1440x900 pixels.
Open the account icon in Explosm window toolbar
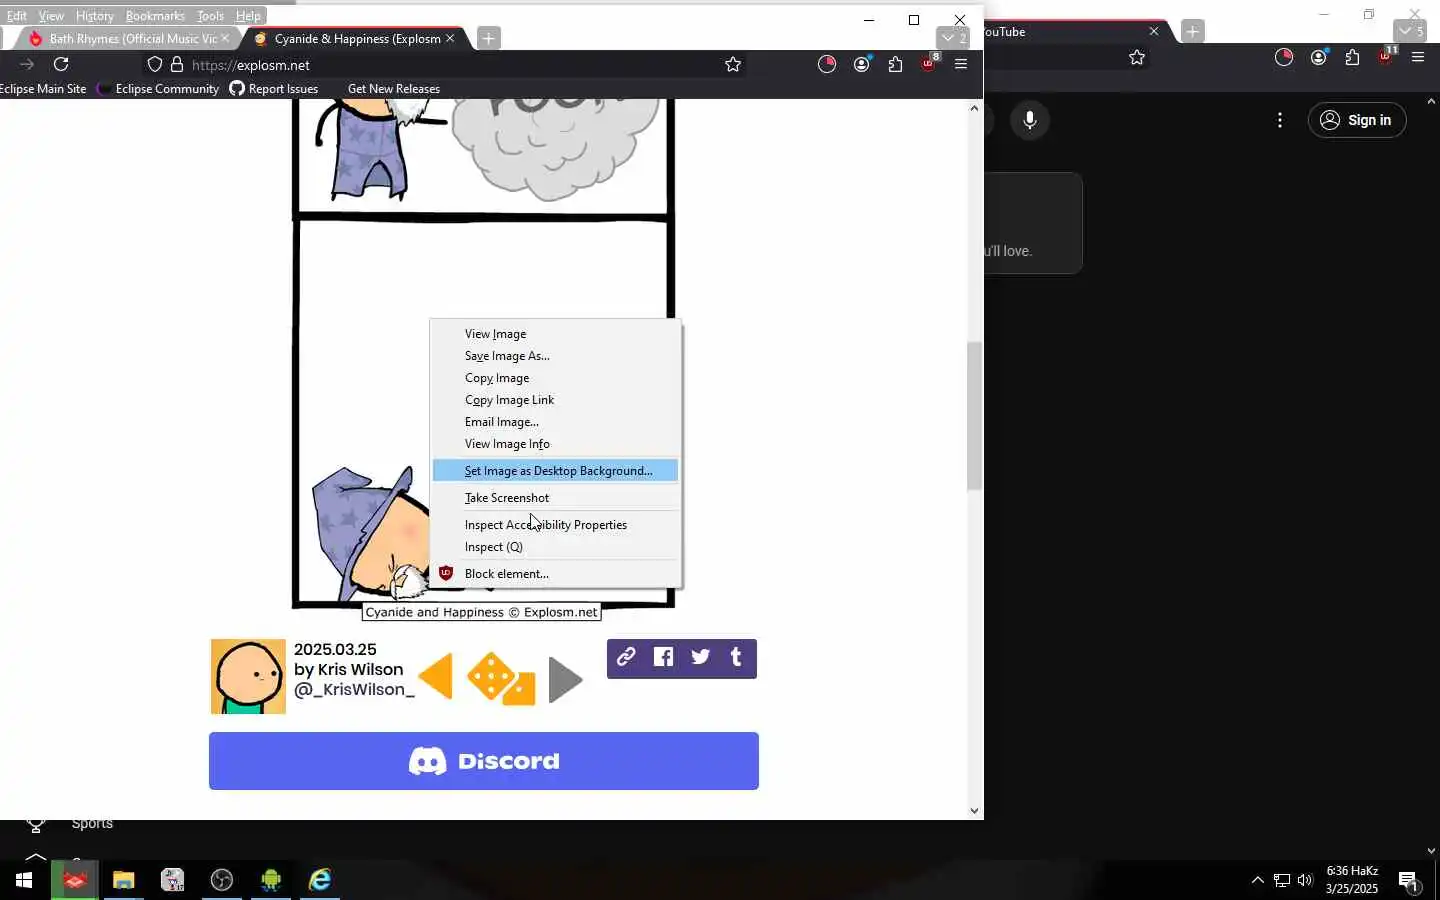pyautogui.click(x=862, y=64)
